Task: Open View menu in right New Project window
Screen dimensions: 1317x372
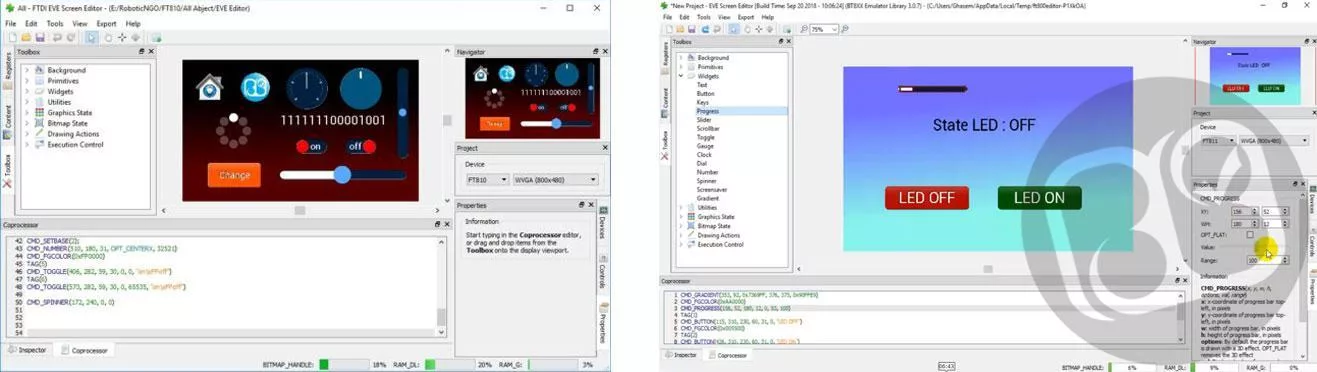Action: (x=725, y=17)
